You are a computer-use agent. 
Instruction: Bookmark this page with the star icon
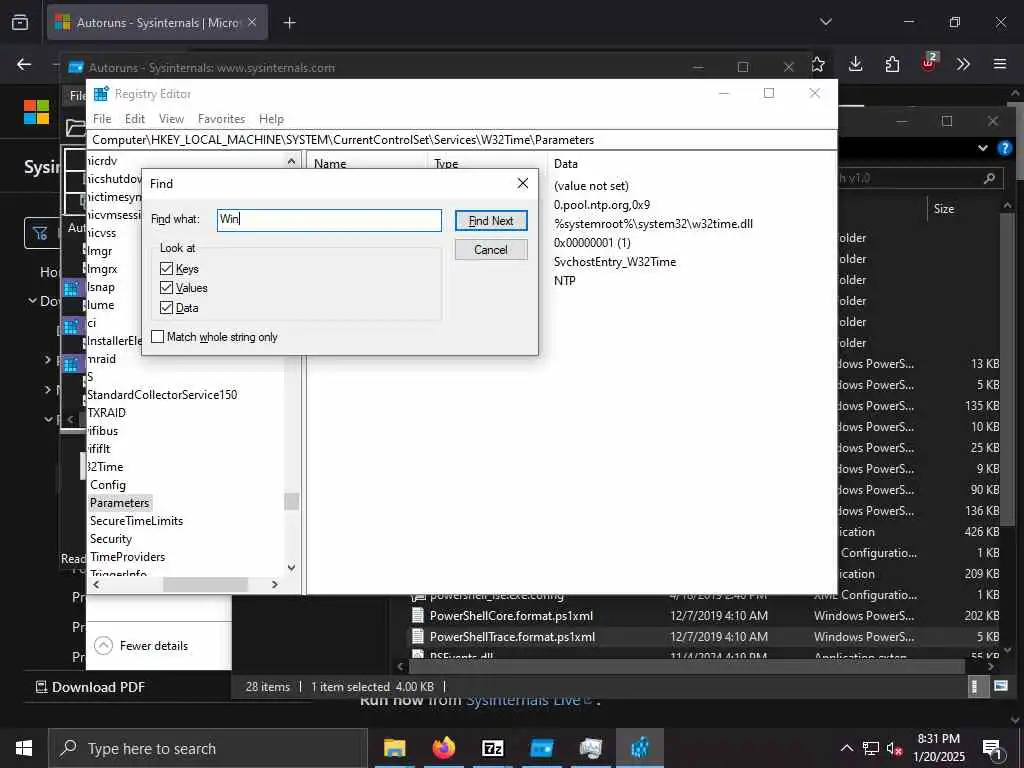pos(818,64)
